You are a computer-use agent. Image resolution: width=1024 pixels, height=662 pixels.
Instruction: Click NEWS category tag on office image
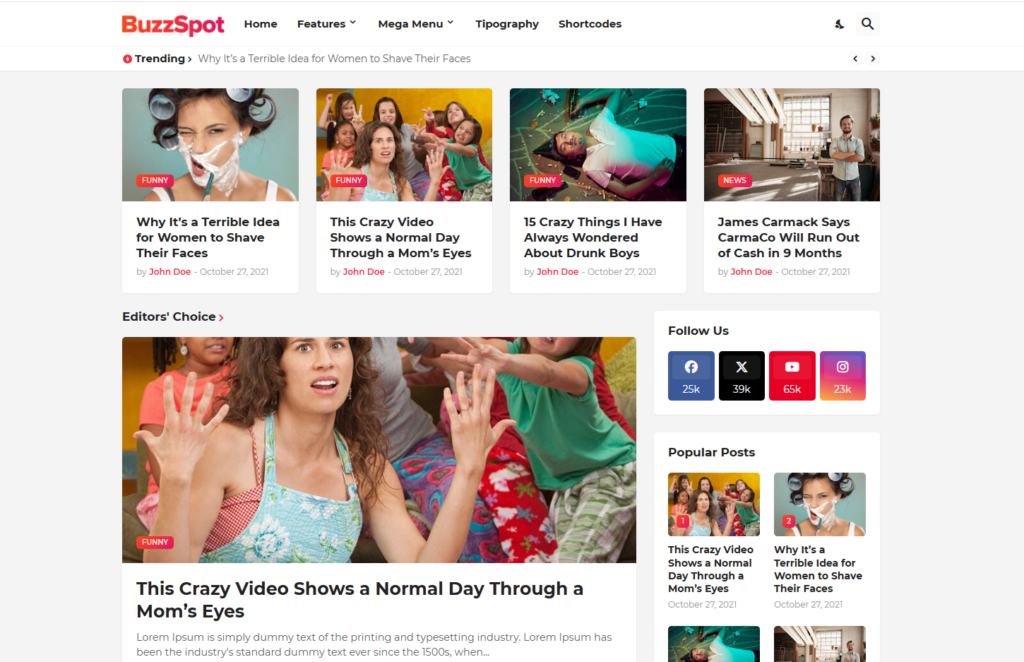734,181
